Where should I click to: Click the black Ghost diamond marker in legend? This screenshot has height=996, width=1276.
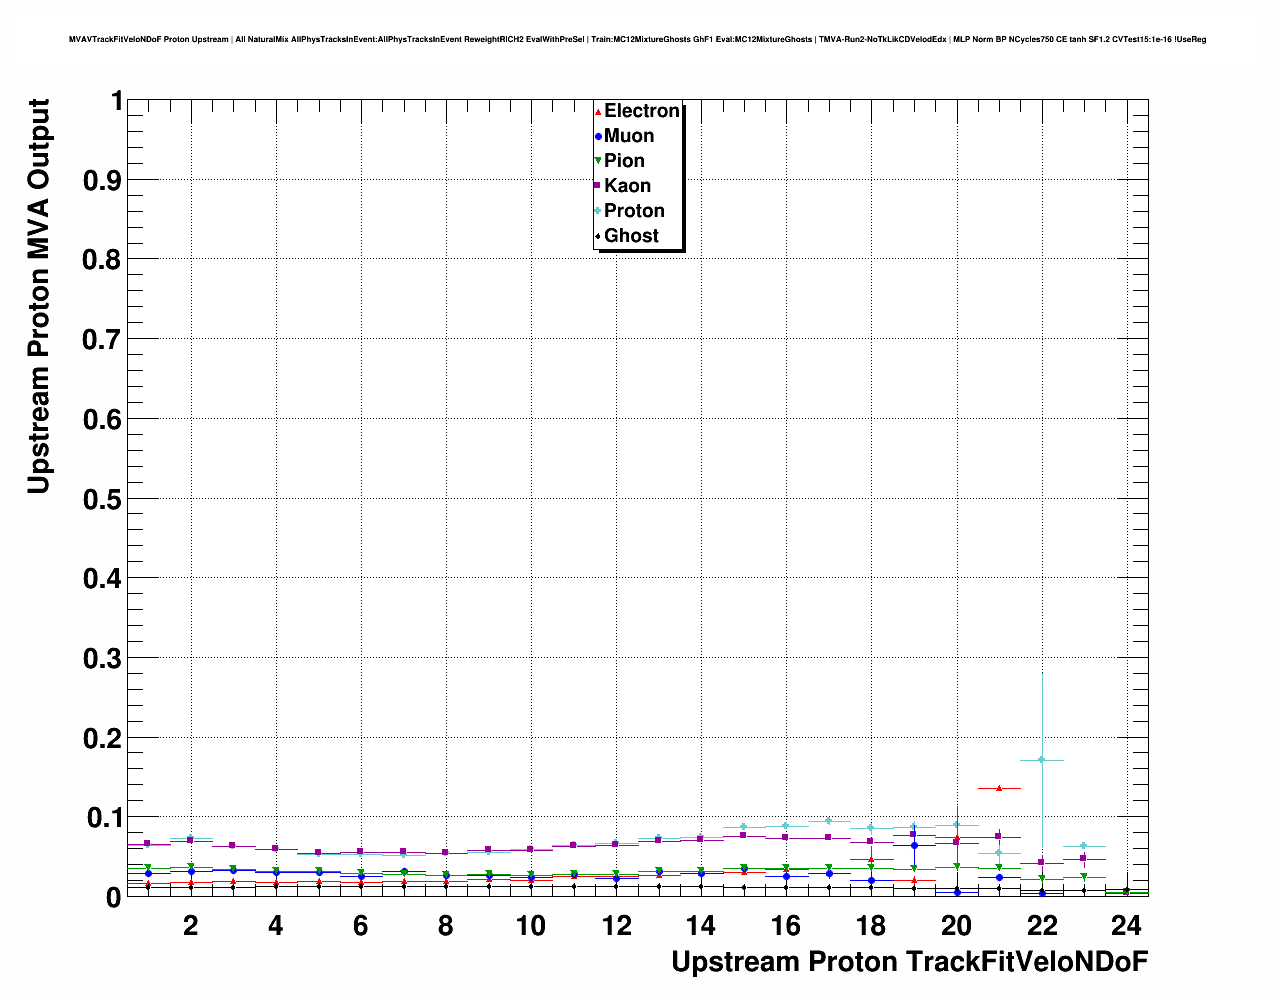coord(598,236)
